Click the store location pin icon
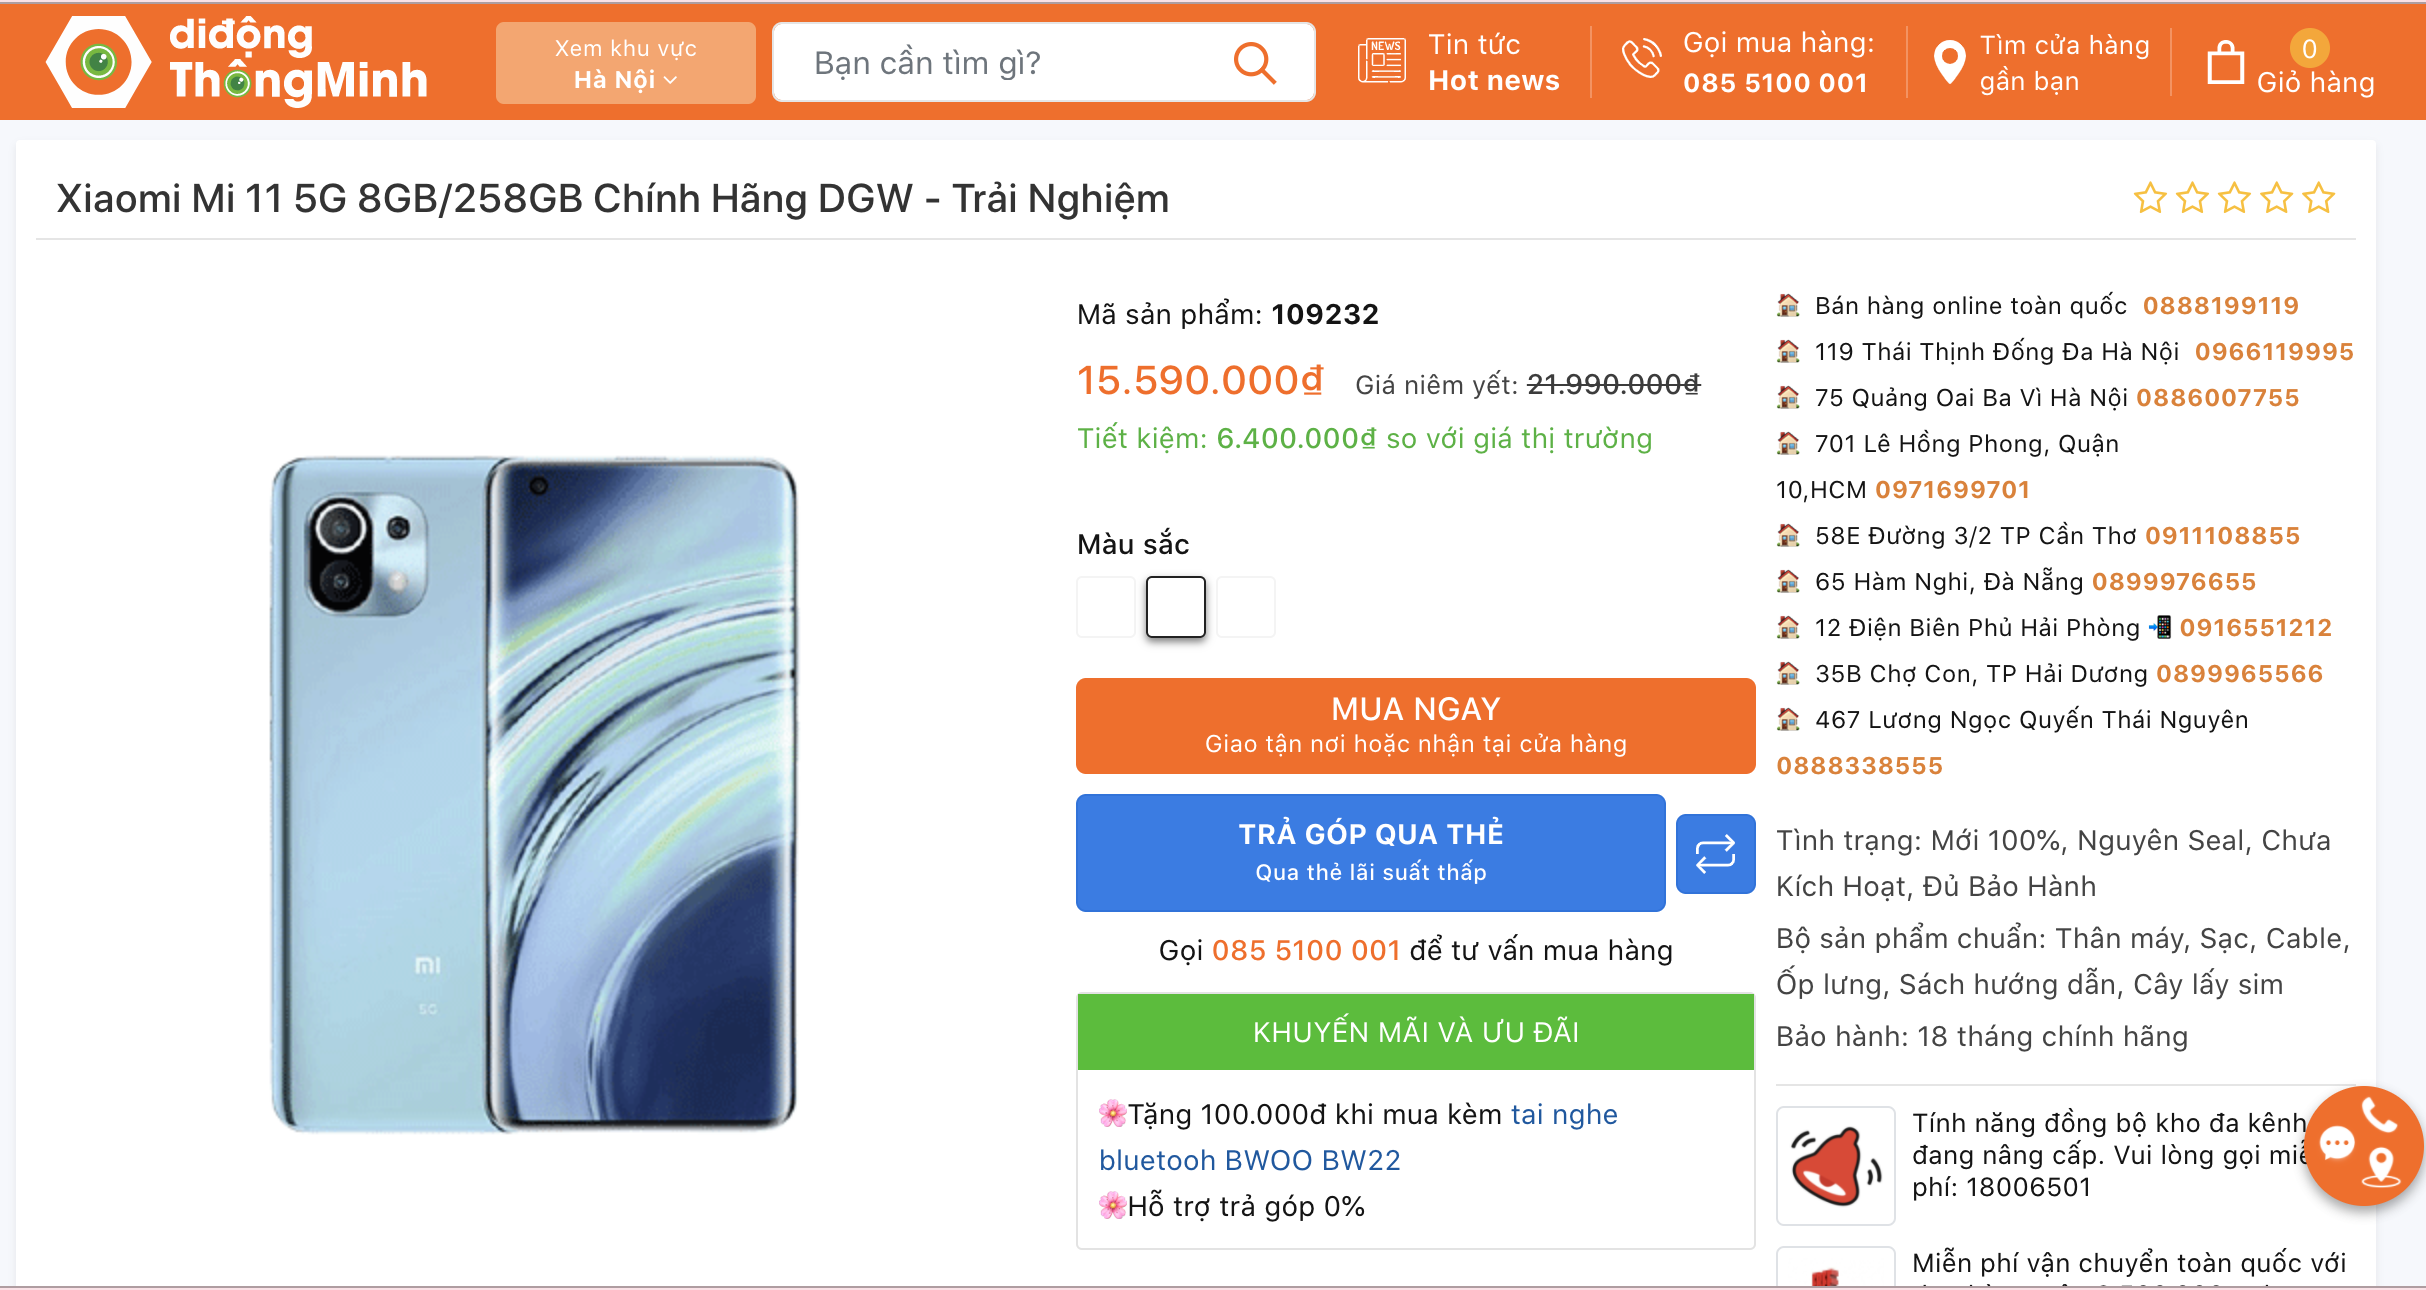The width and height of the screenshot is (2426, 1290). pos(1948,63)
